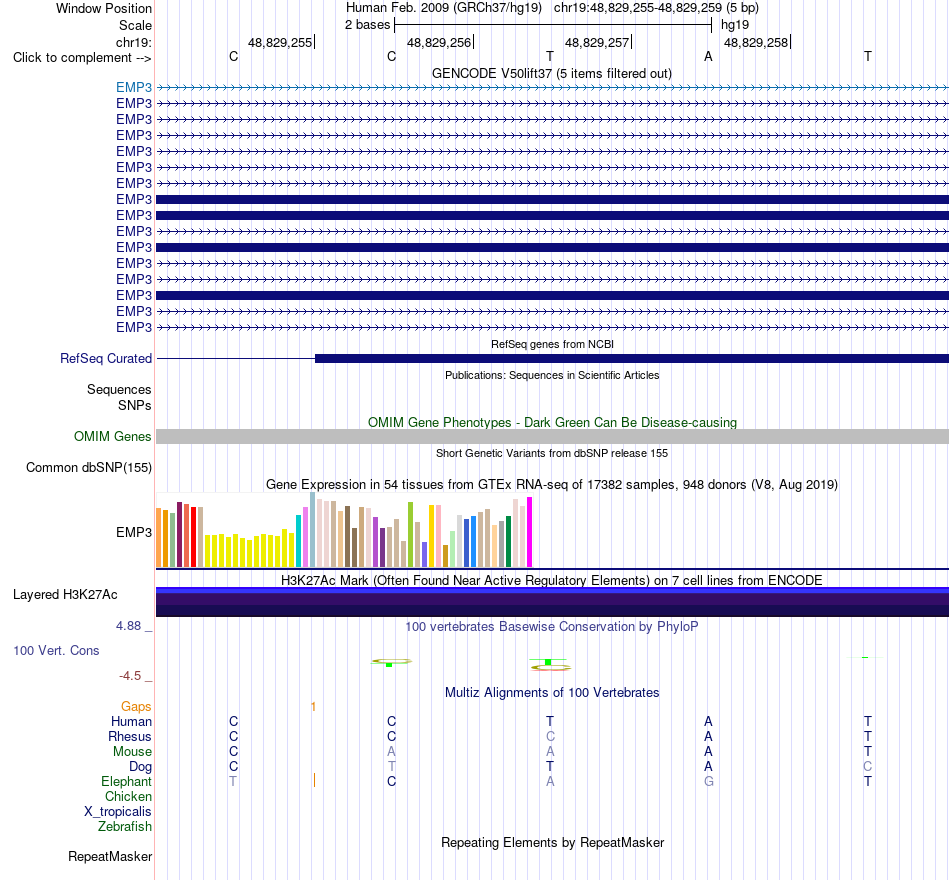Click the 'chr19:' ruler label

[133, 42]
